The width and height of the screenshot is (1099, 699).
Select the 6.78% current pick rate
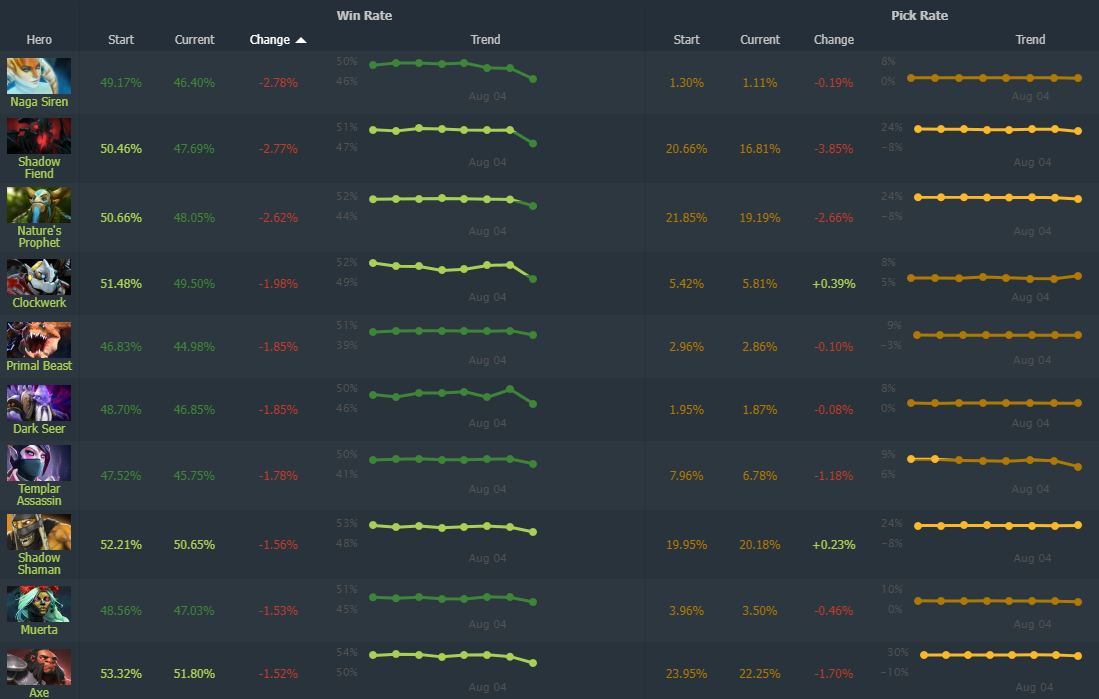(760, 476)
